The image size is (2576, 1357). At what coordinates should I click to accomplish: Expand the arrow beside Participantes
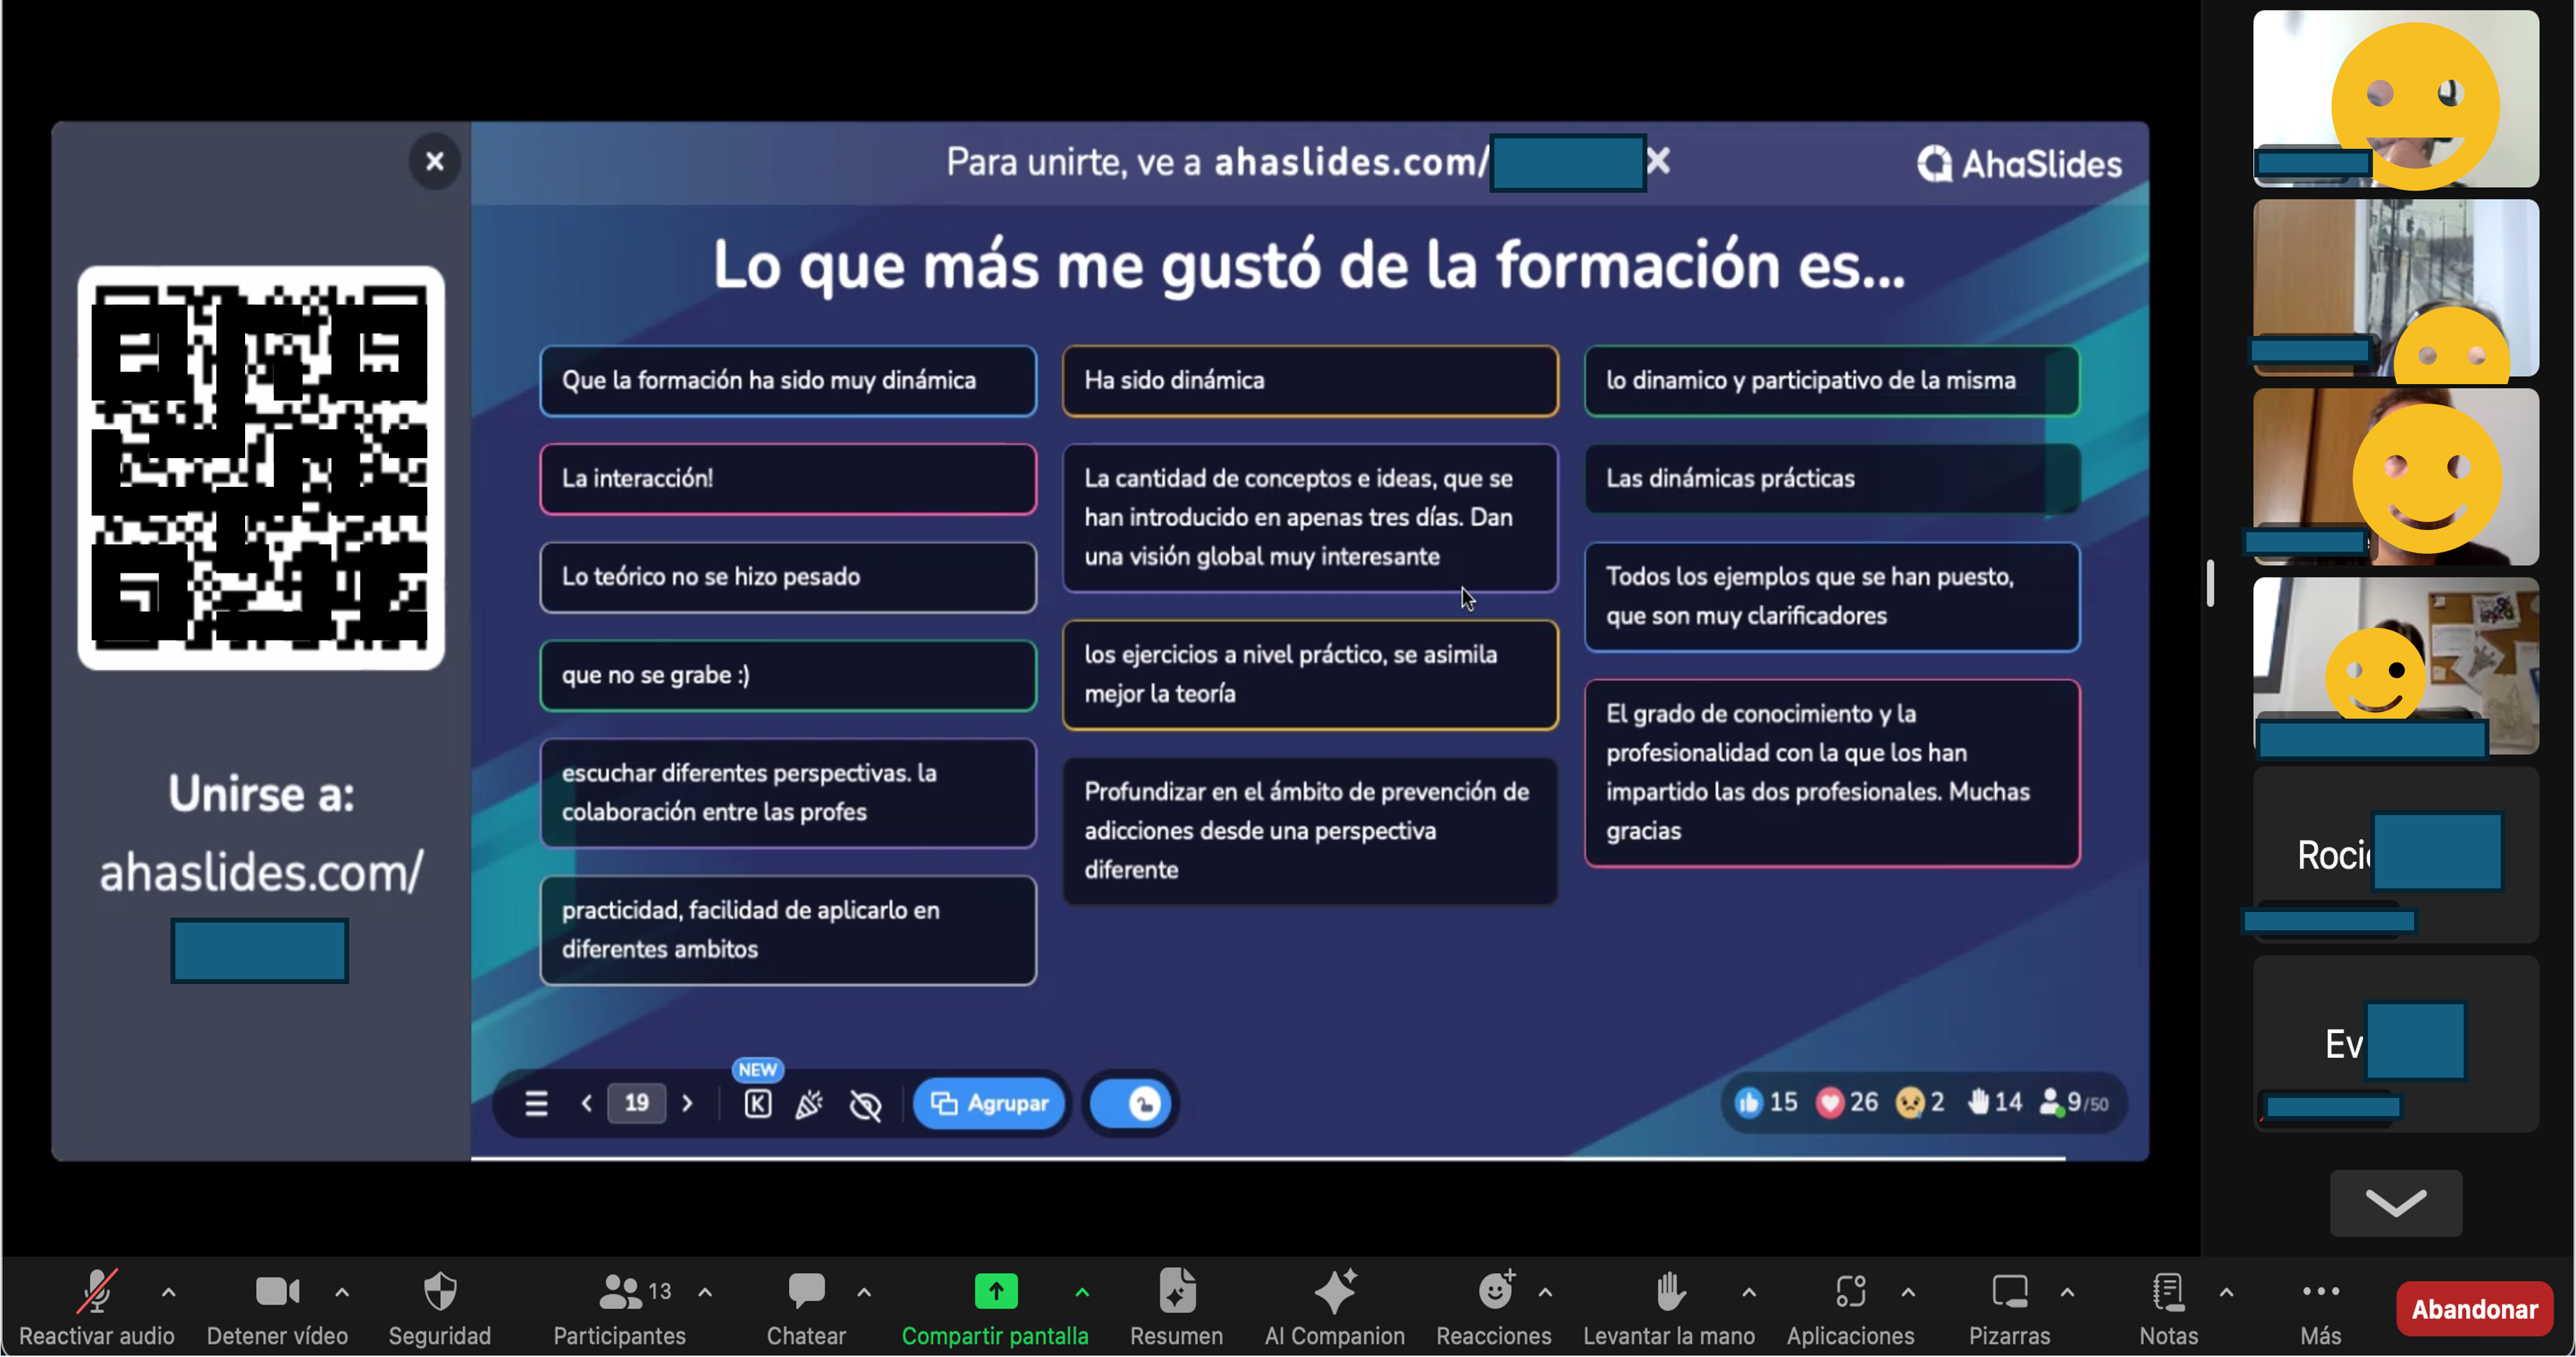click(x=705, y=1292)
